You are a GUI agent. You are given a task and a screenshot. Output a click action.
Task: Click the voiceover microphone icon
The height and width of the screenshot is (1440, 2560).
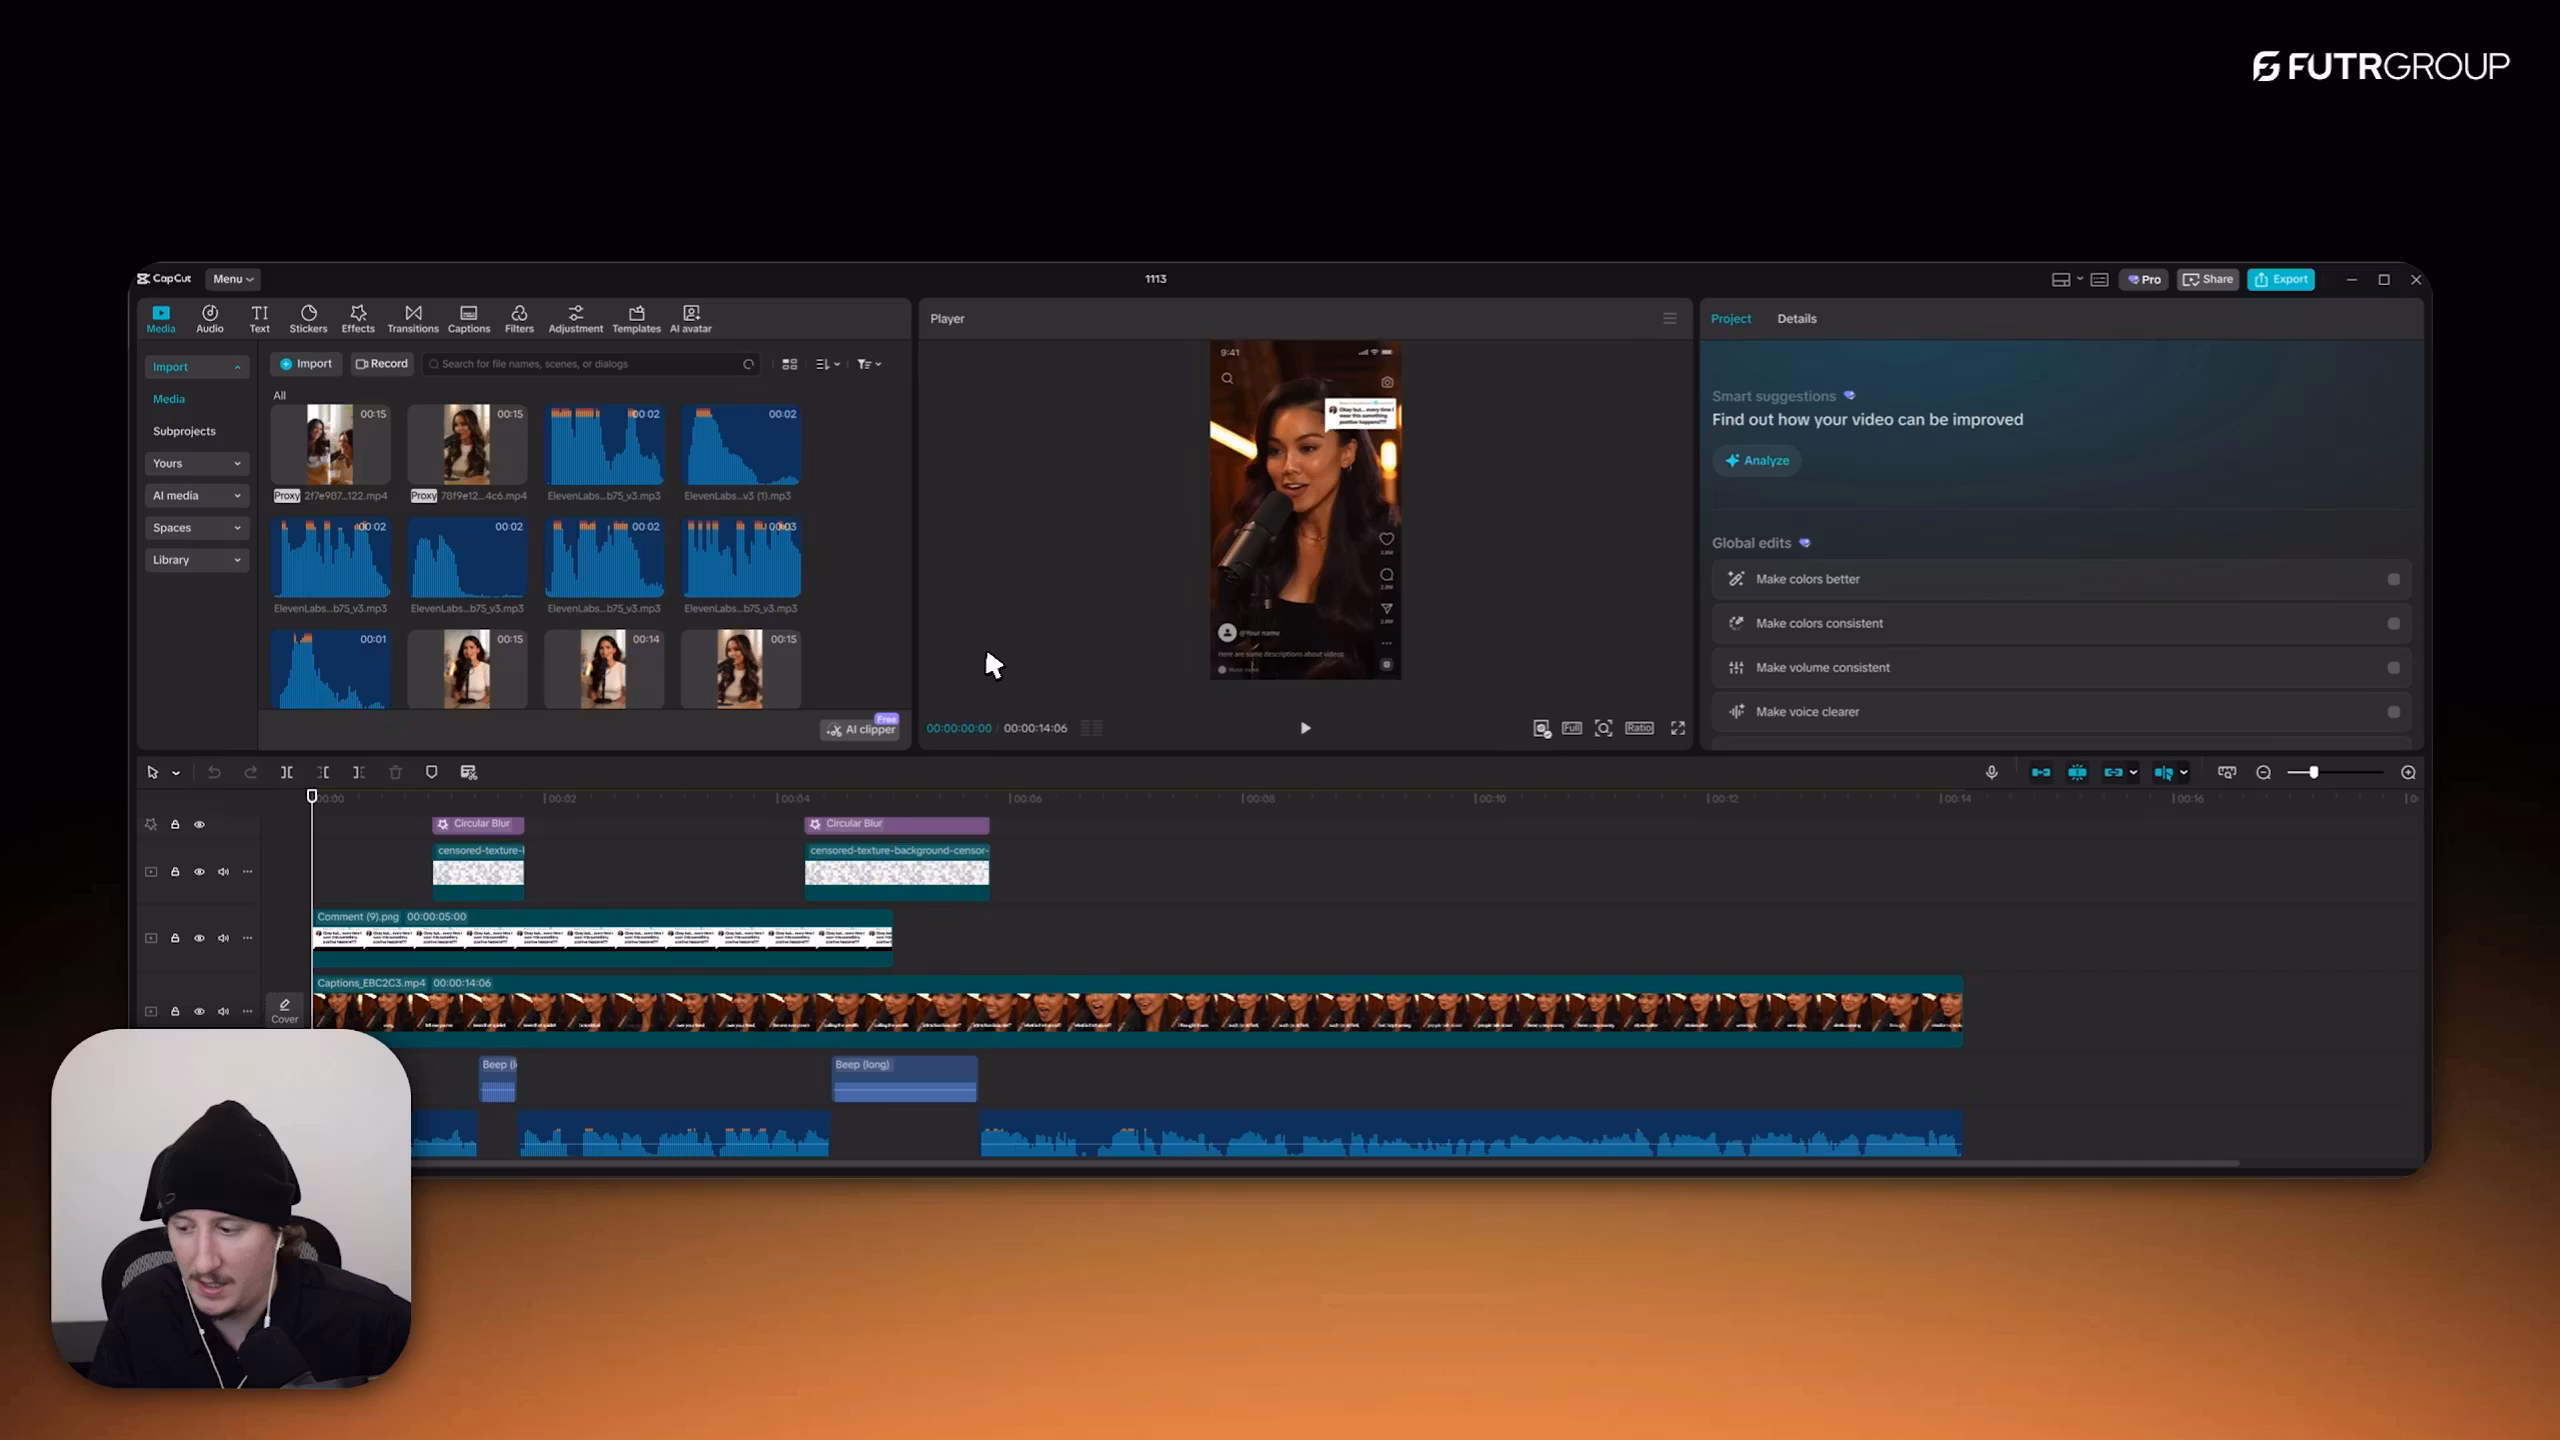[1991, 772]
